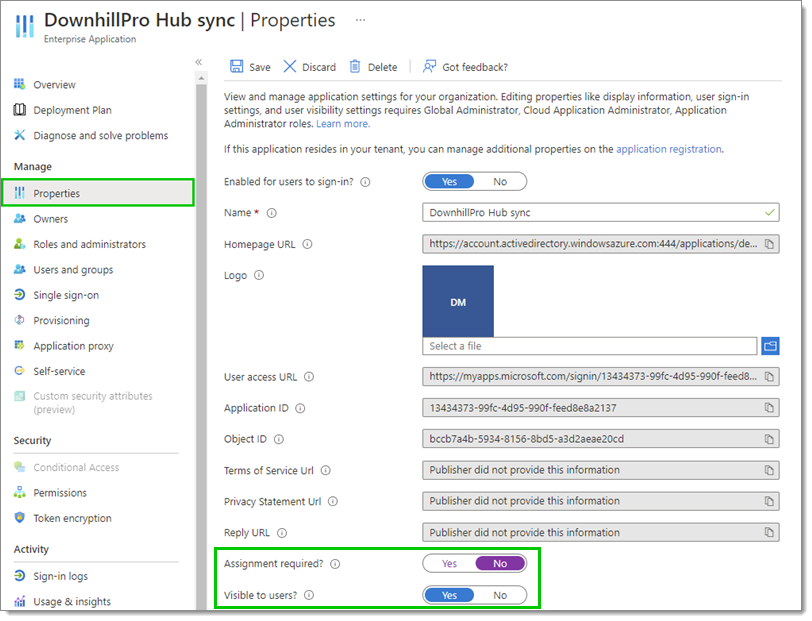
Task: Click the Discard X icon
Action: point(289,66)
